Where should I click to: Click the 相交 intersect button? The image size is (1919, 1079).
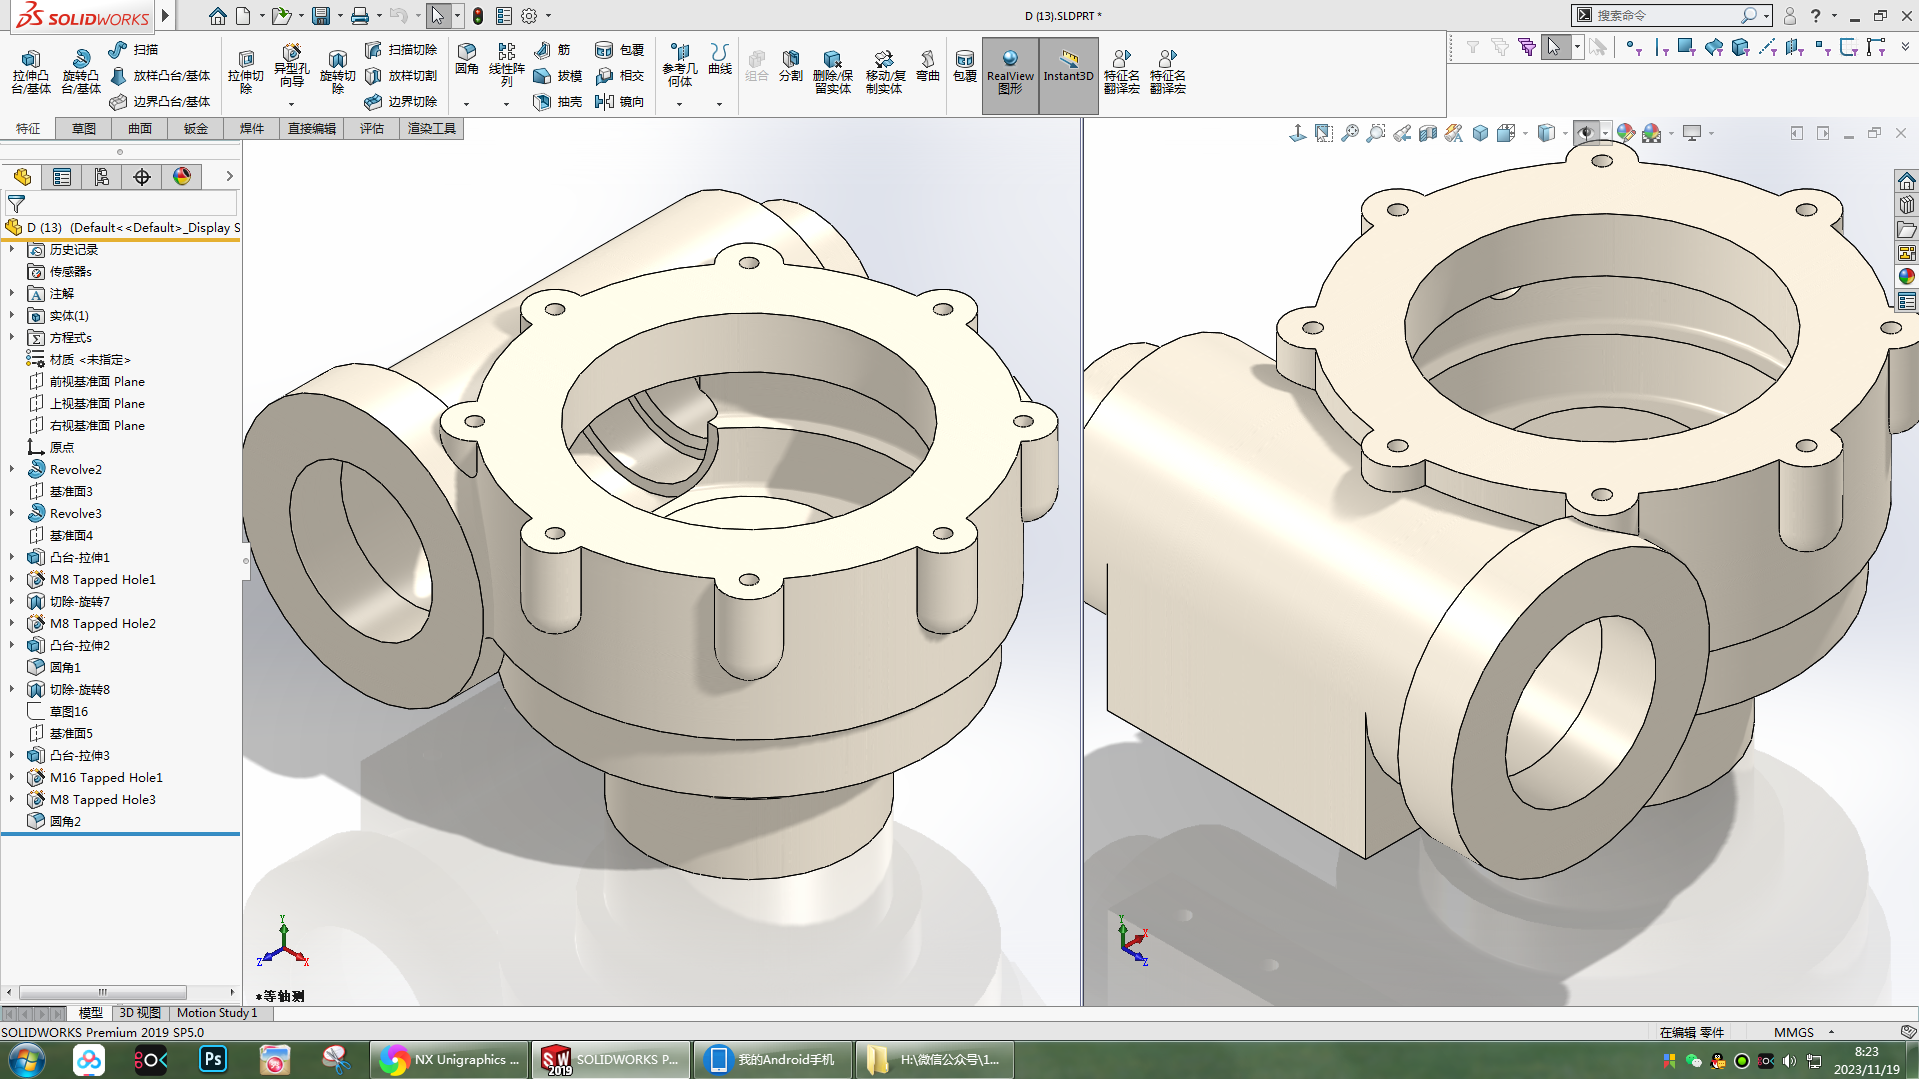pos(619,75)
